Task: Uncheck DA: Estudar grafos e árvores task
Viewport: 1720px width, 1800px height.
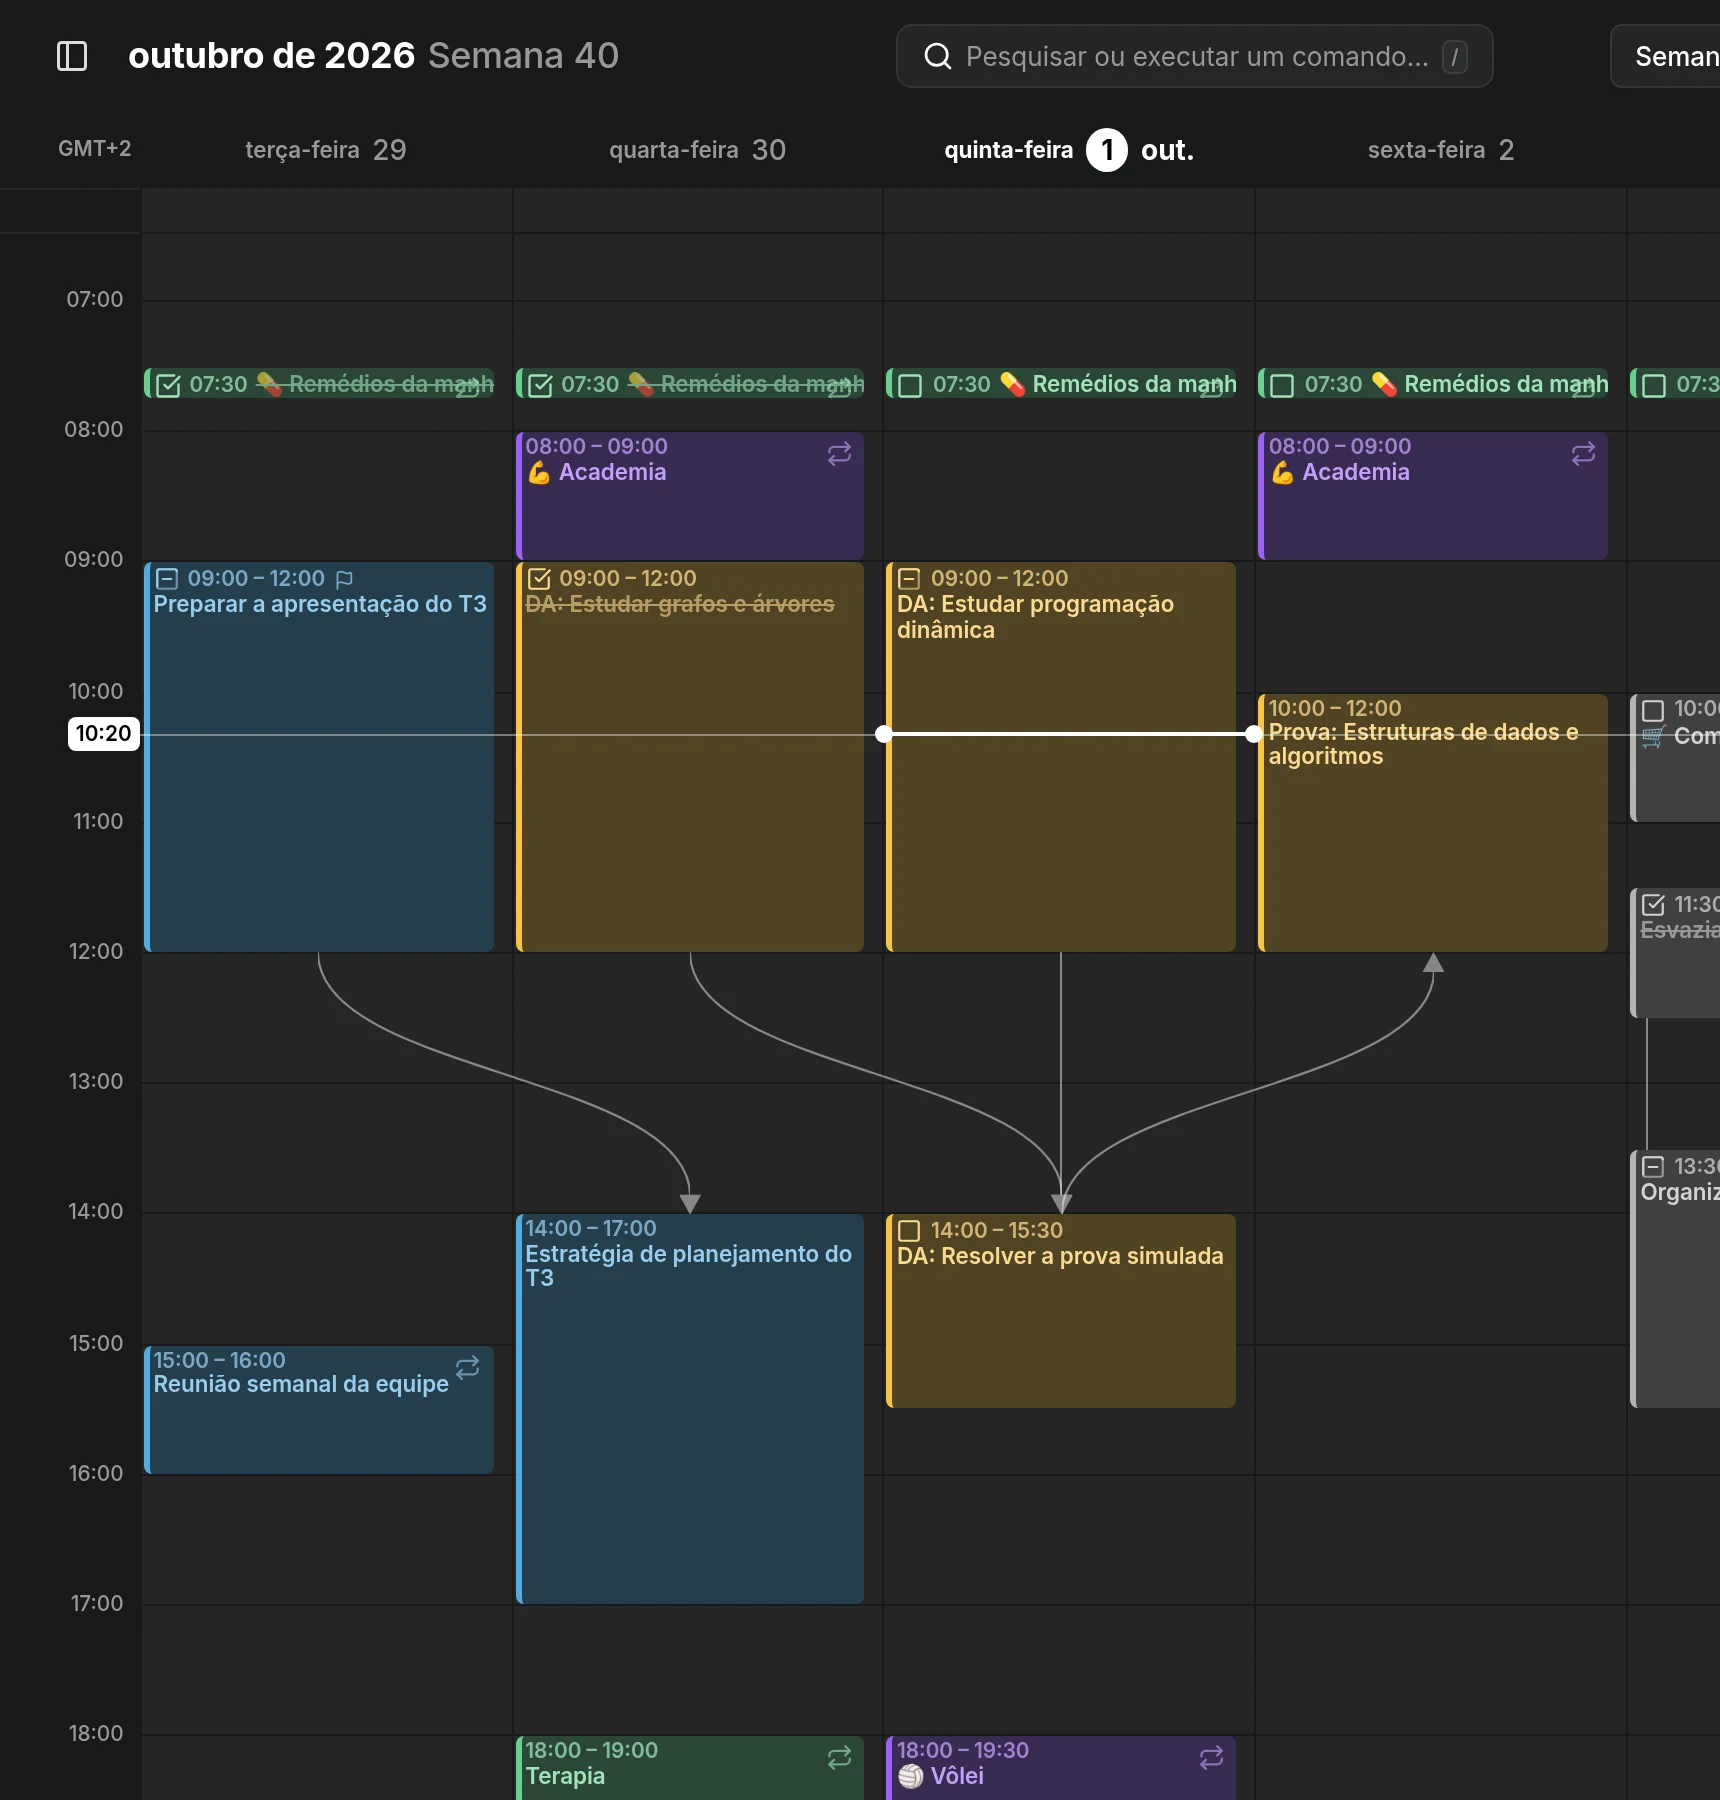Action: (x=539, y=579)
